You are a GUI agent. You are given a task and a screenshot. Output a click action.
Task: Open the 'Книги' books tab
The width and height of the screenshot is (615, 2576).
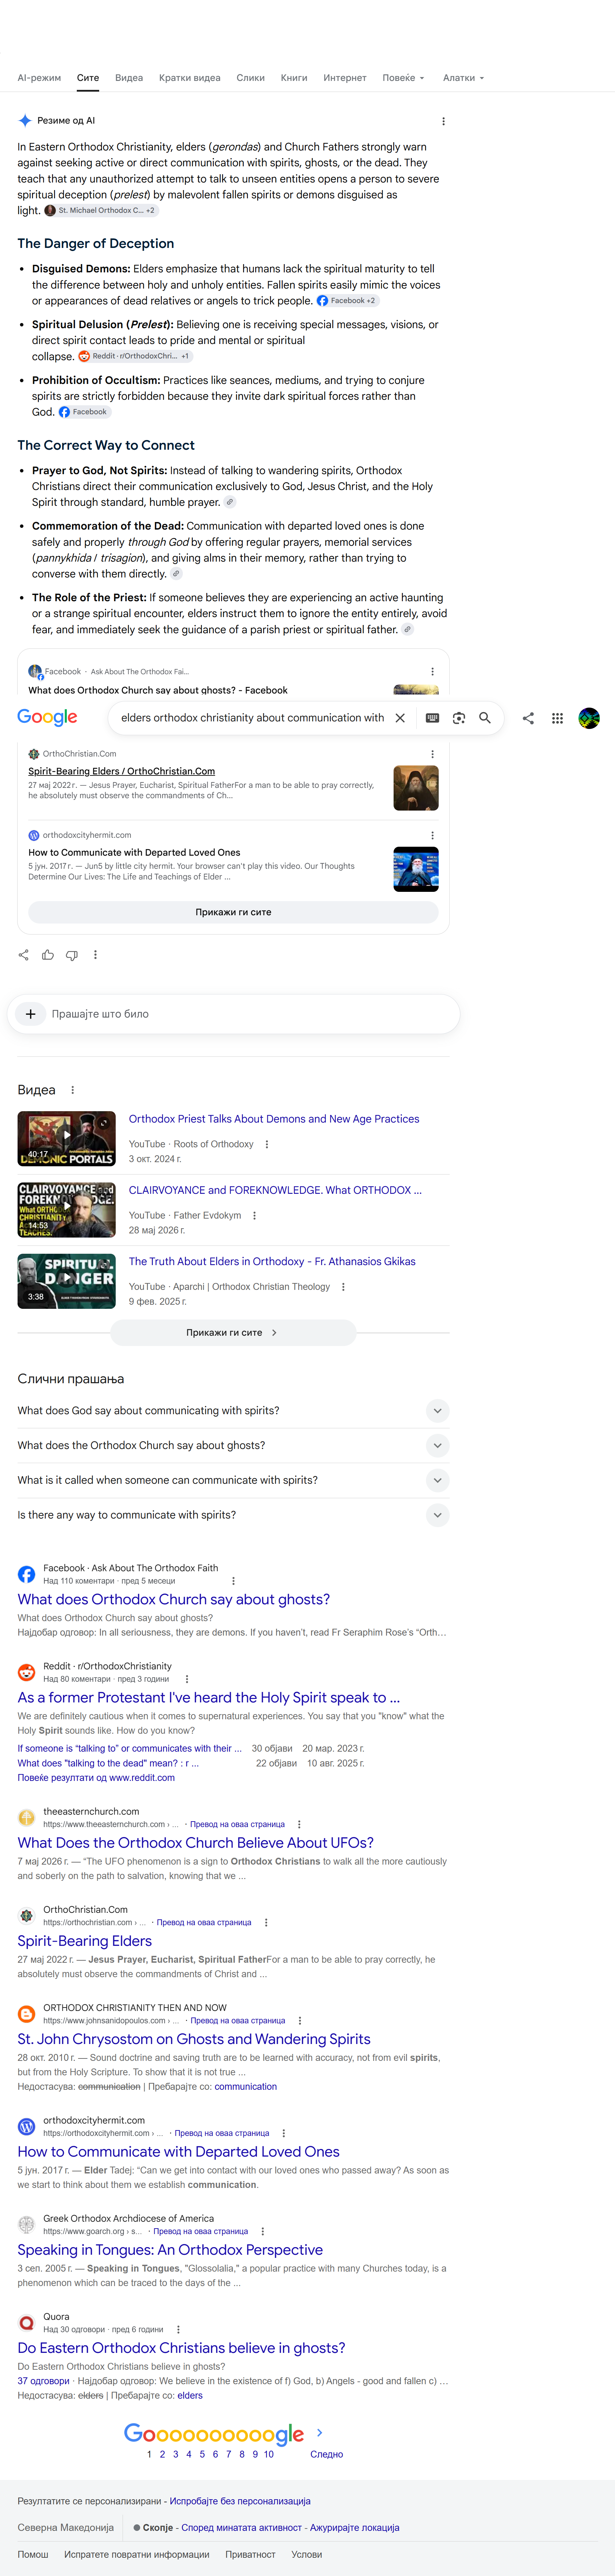click(x=294, y=78)
